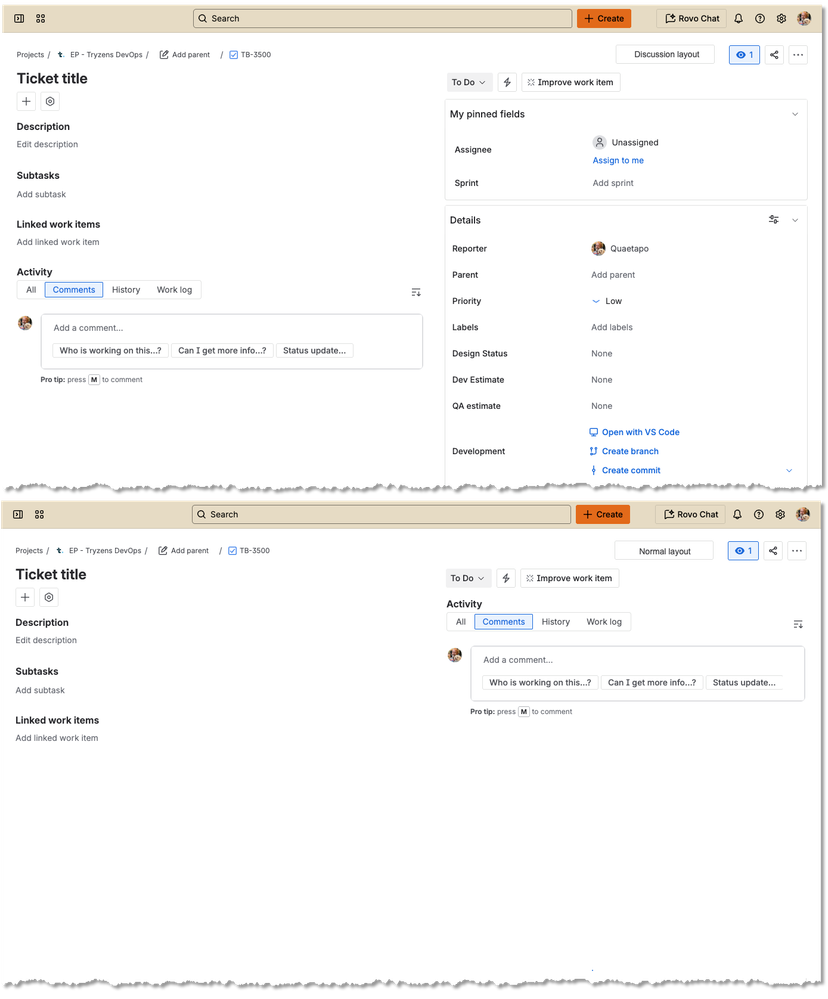Screen dimensions: 828x999
Task: Click the Create branch link
Action: (630, 451)
